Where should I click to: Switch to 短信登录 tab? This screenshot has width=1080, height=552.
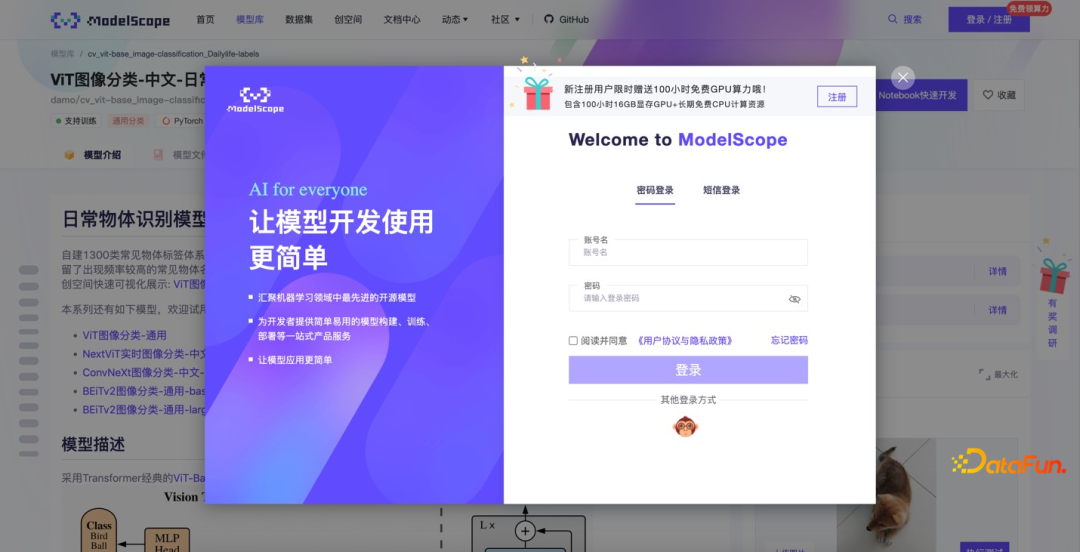(721, 190)
